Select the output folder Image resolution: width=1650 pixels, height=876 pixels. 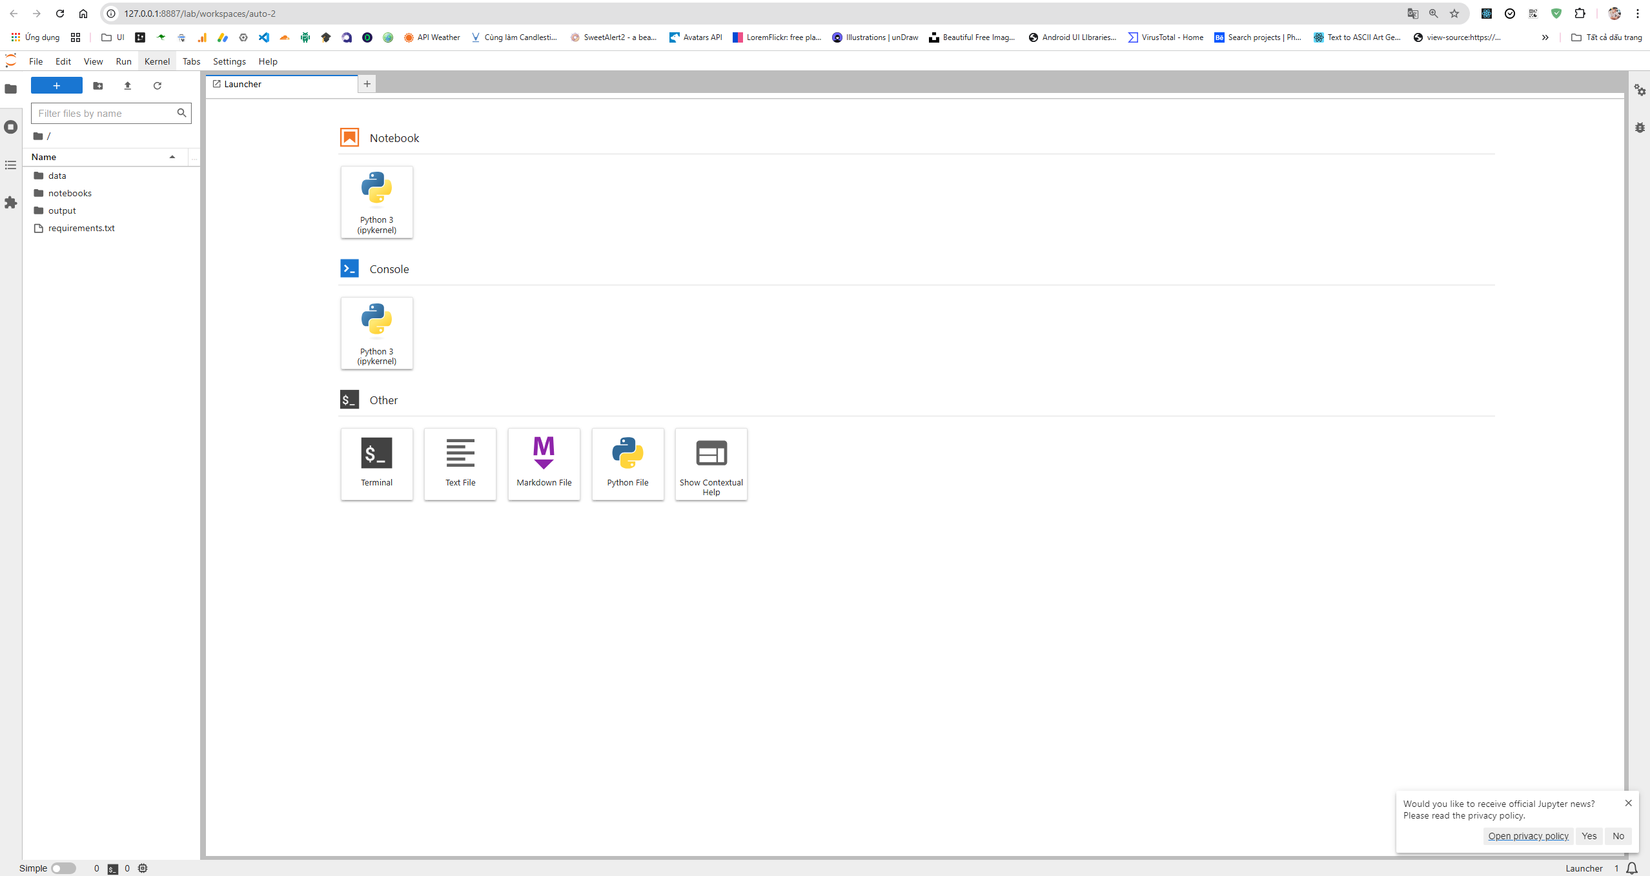[x=111, y=211]
